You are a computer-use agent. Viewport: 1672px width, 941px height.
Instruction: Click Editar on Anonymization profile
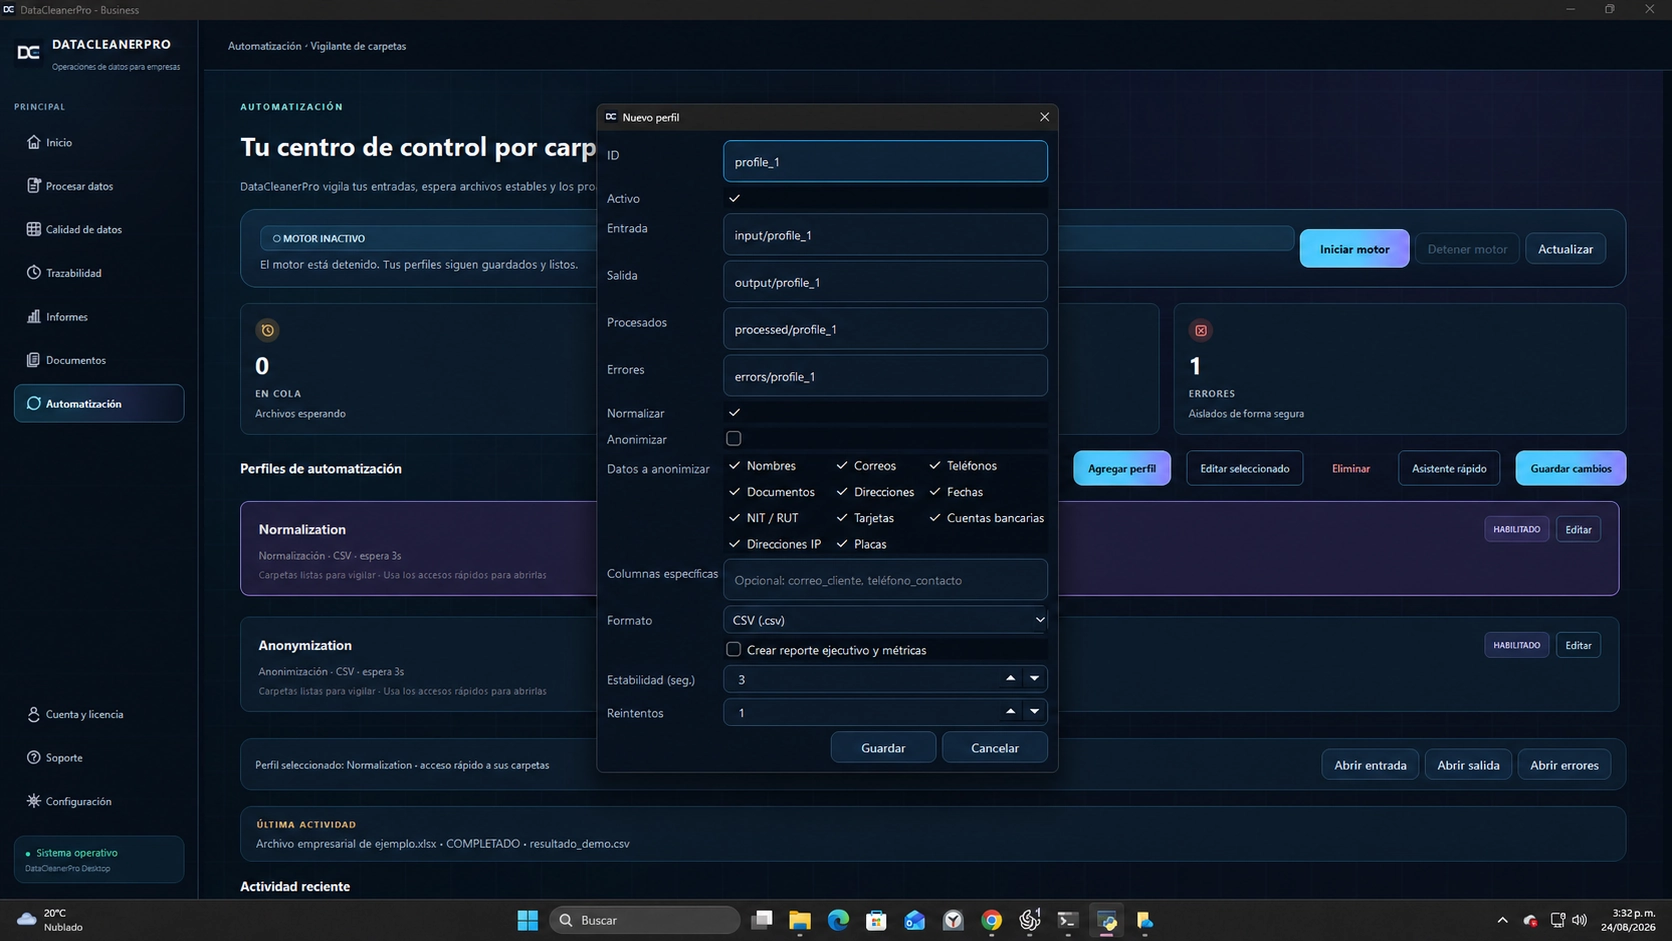1578,645
